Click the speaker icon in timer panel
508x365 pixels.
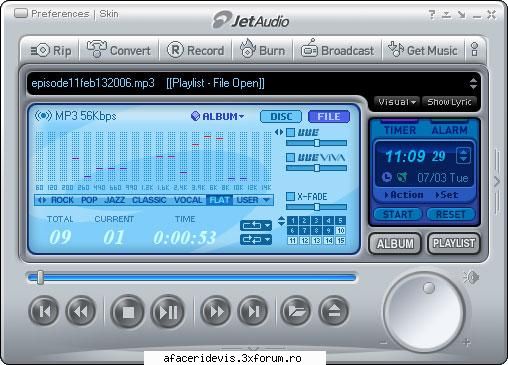(402, 177)
